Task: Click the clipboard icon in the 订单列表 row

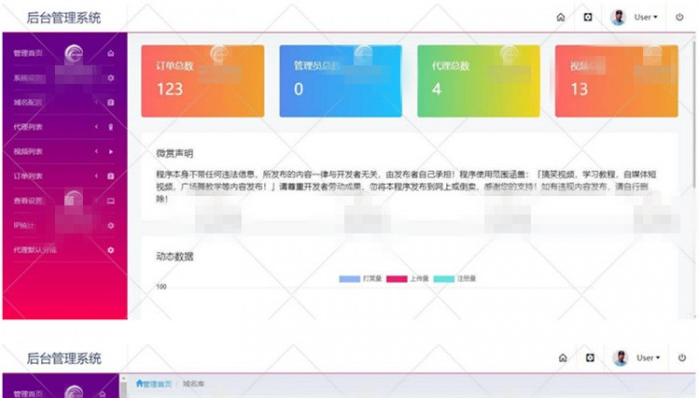Action: point(111,176)
